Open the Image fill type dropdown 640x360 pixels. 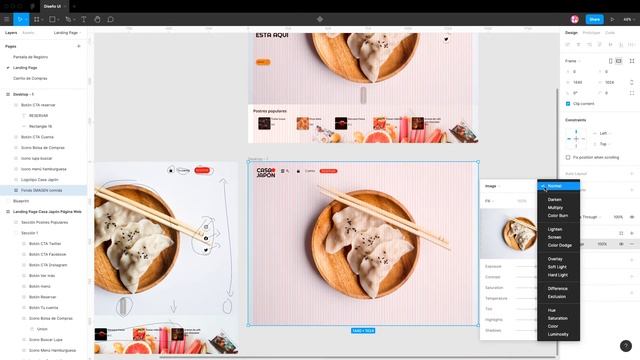(493, 186)
